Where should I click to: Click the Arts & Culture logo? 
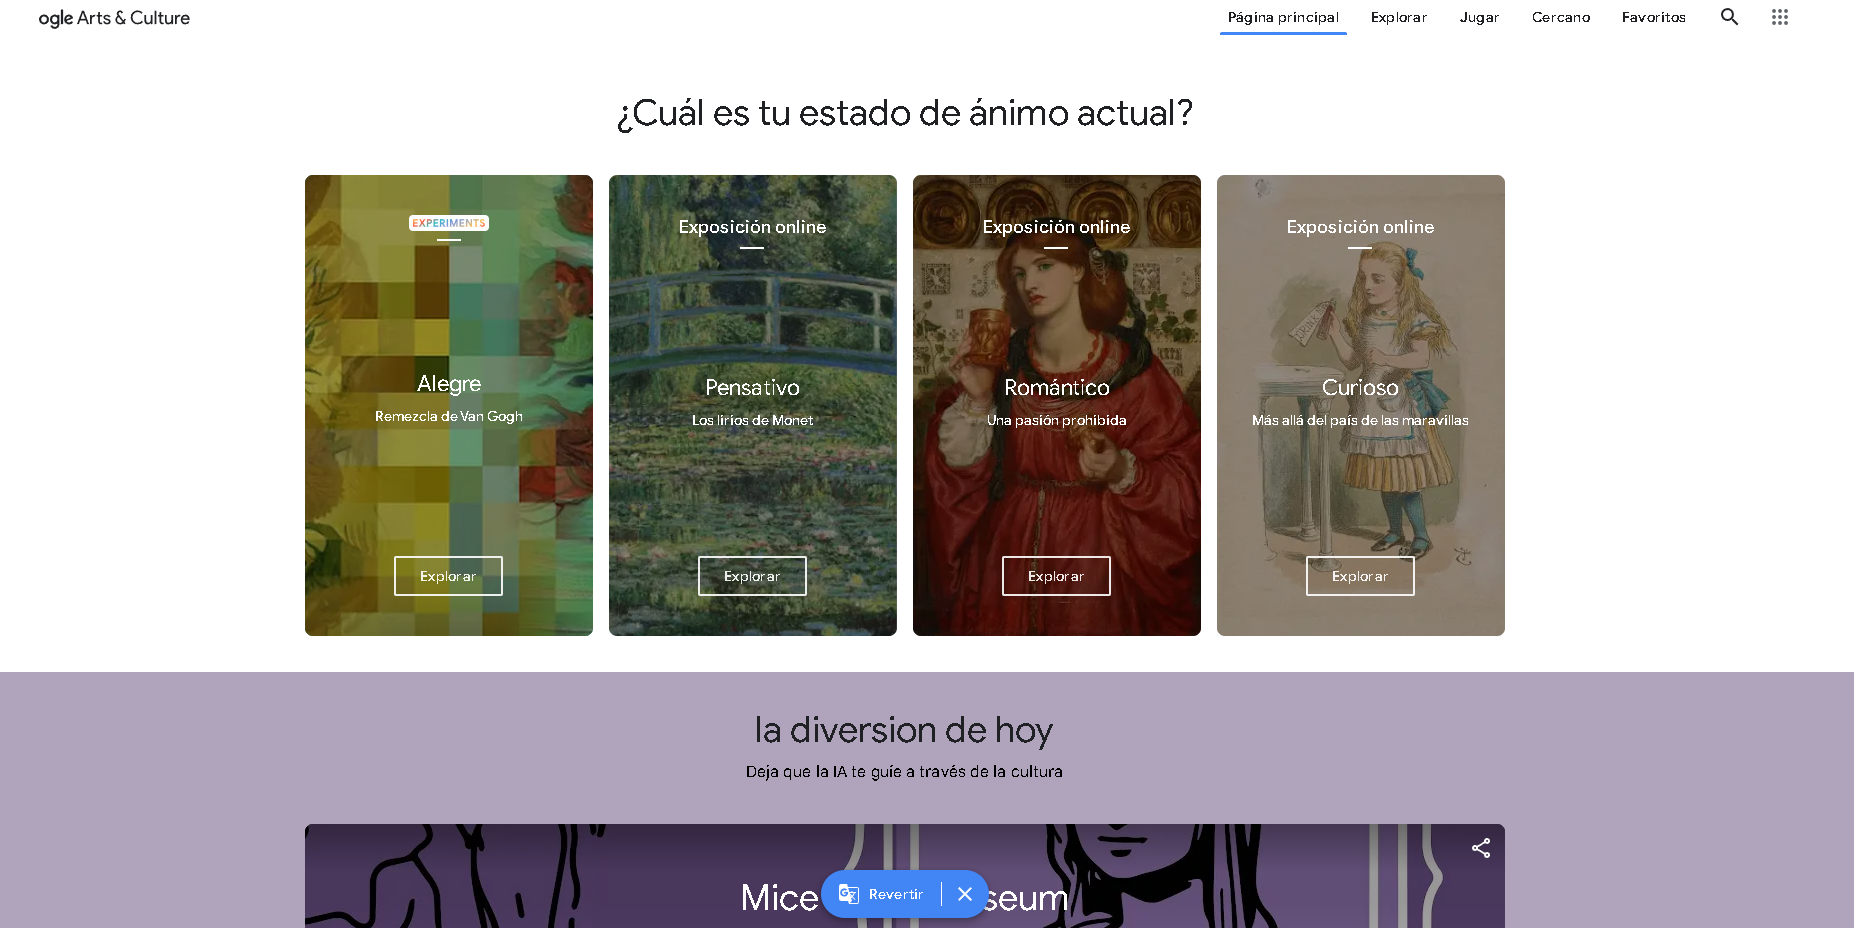coord(114,18)
